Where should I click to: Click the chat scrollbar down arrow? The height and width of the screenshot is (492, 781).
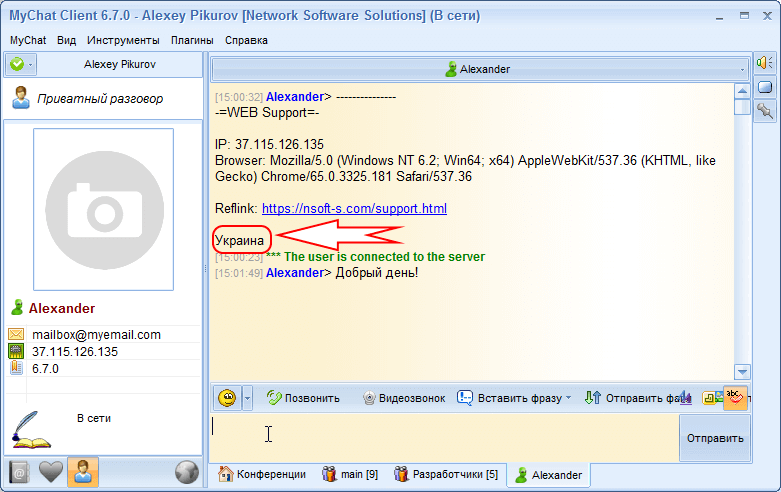[742, 371]
